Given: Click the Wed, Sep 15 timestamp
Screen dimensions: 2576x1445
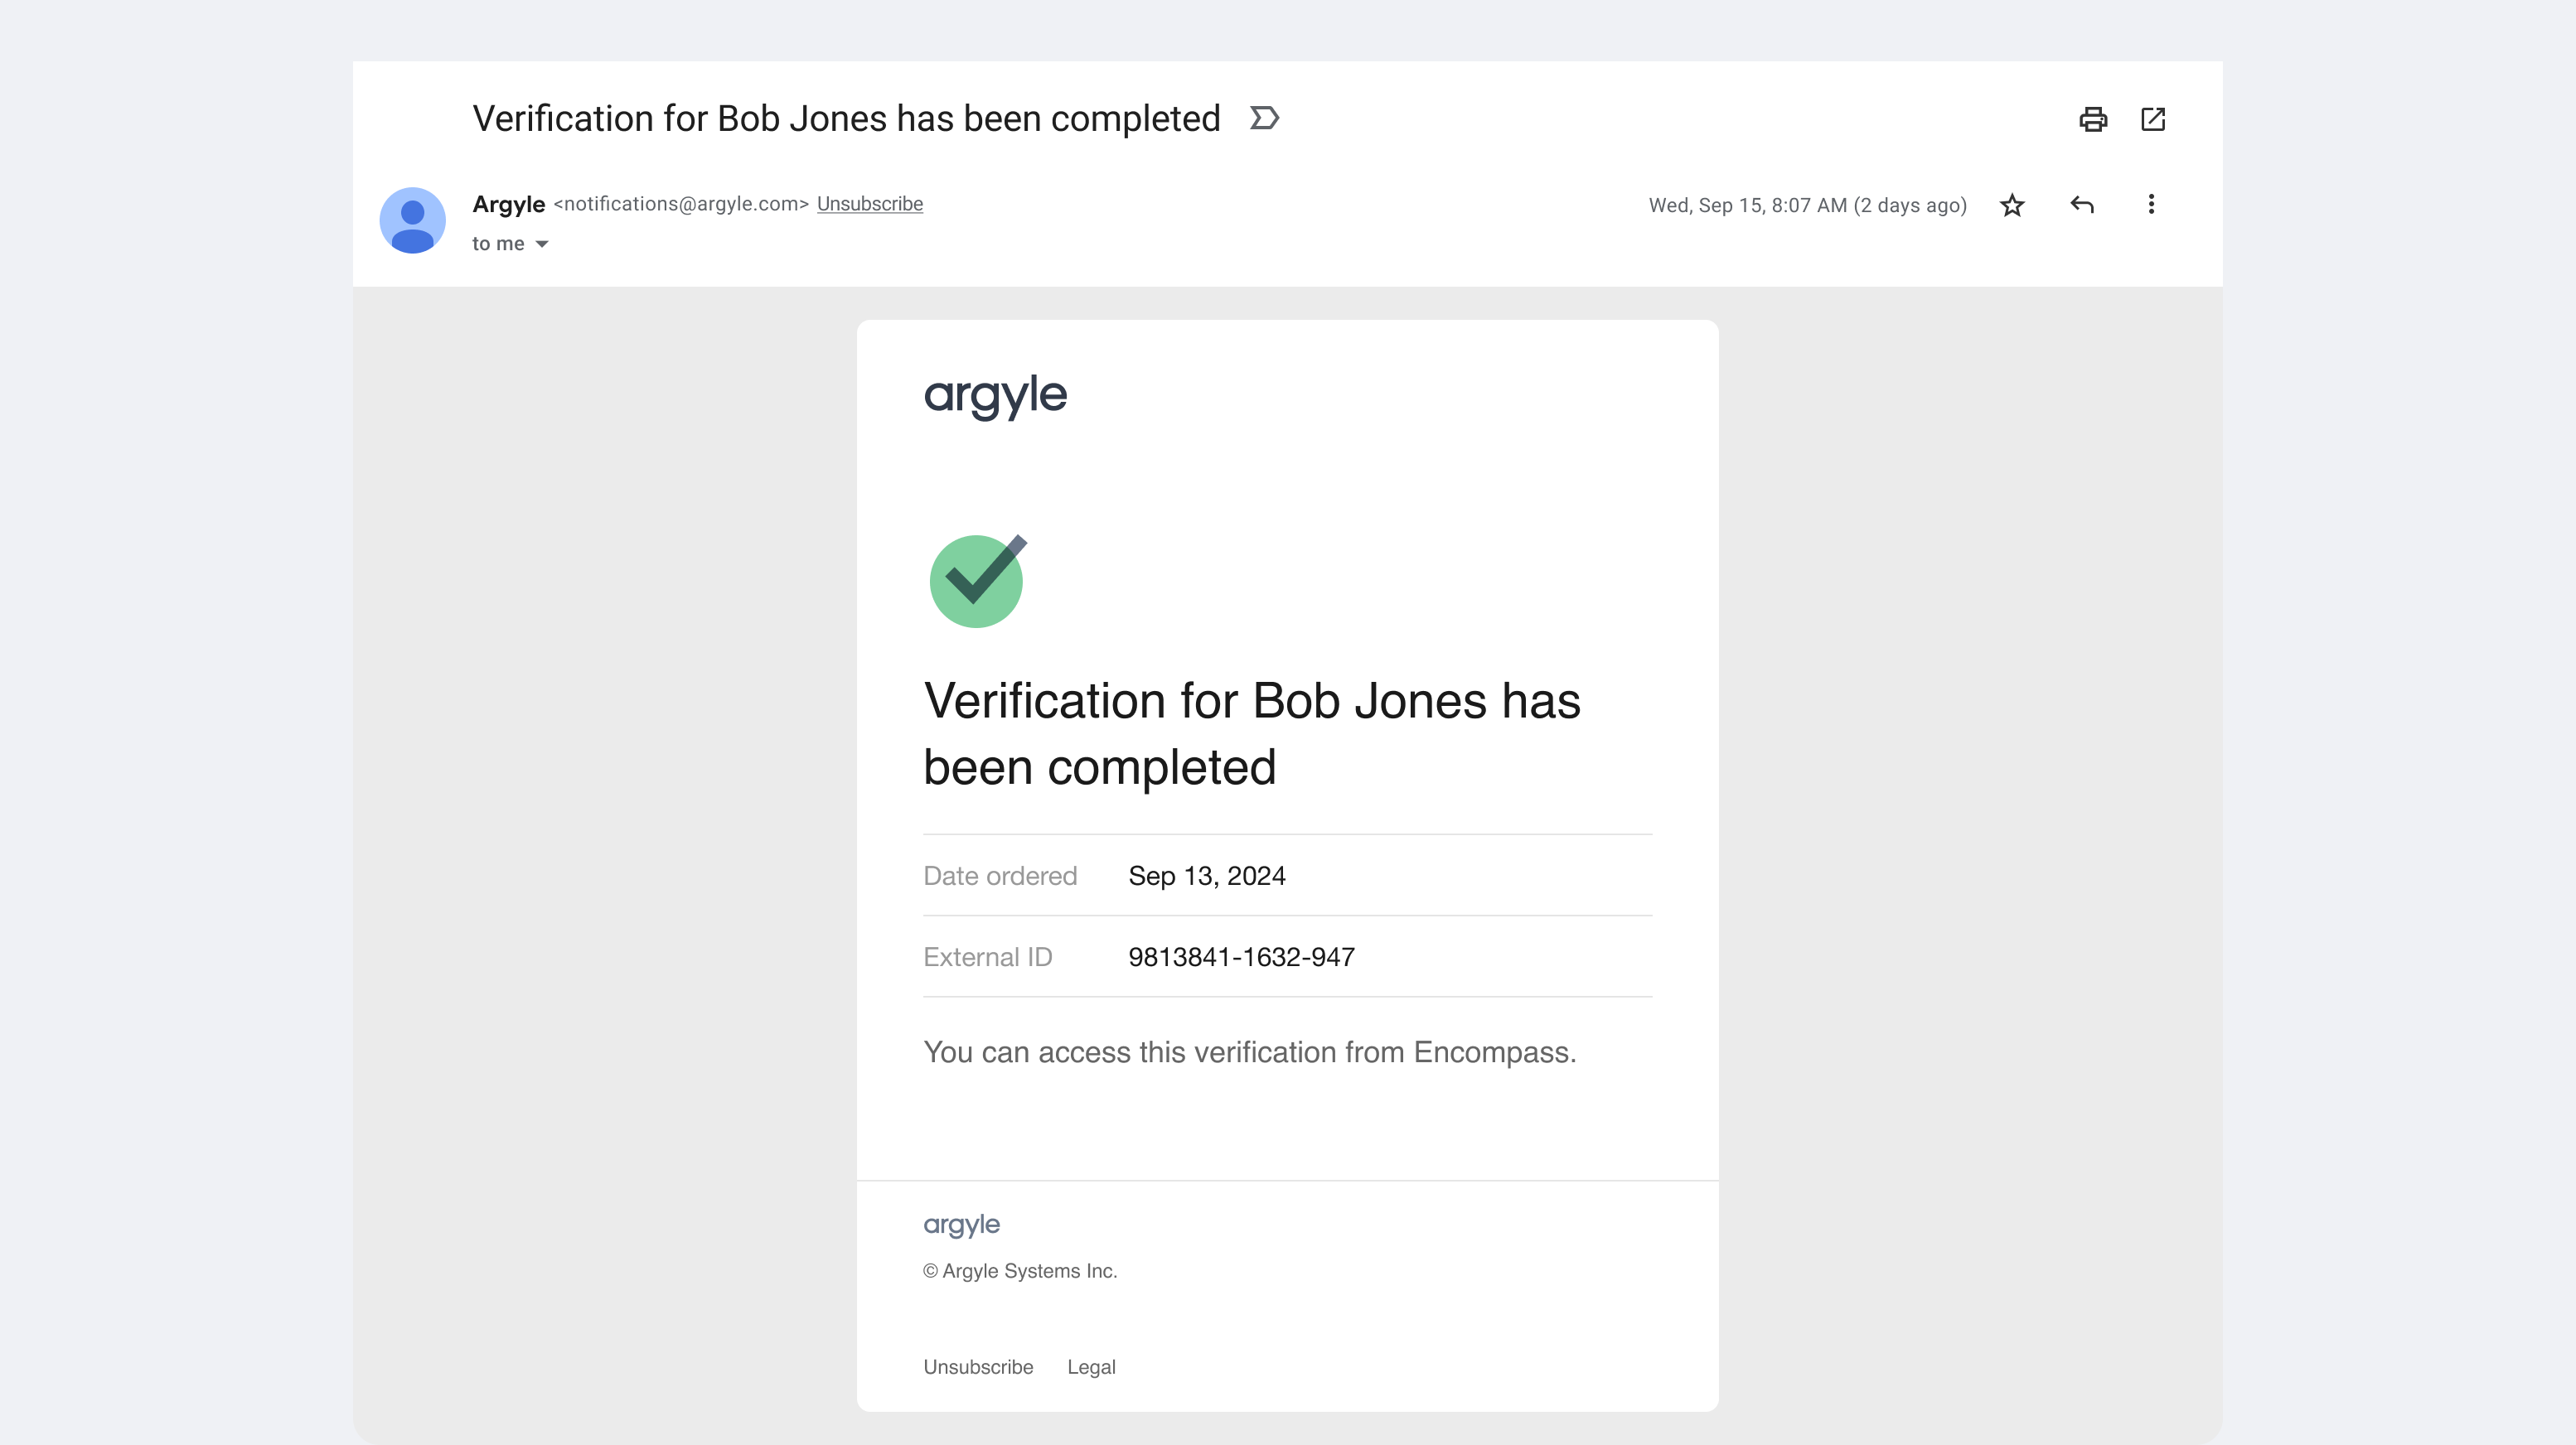Looking at the screenshot, I should [1807, 205].
